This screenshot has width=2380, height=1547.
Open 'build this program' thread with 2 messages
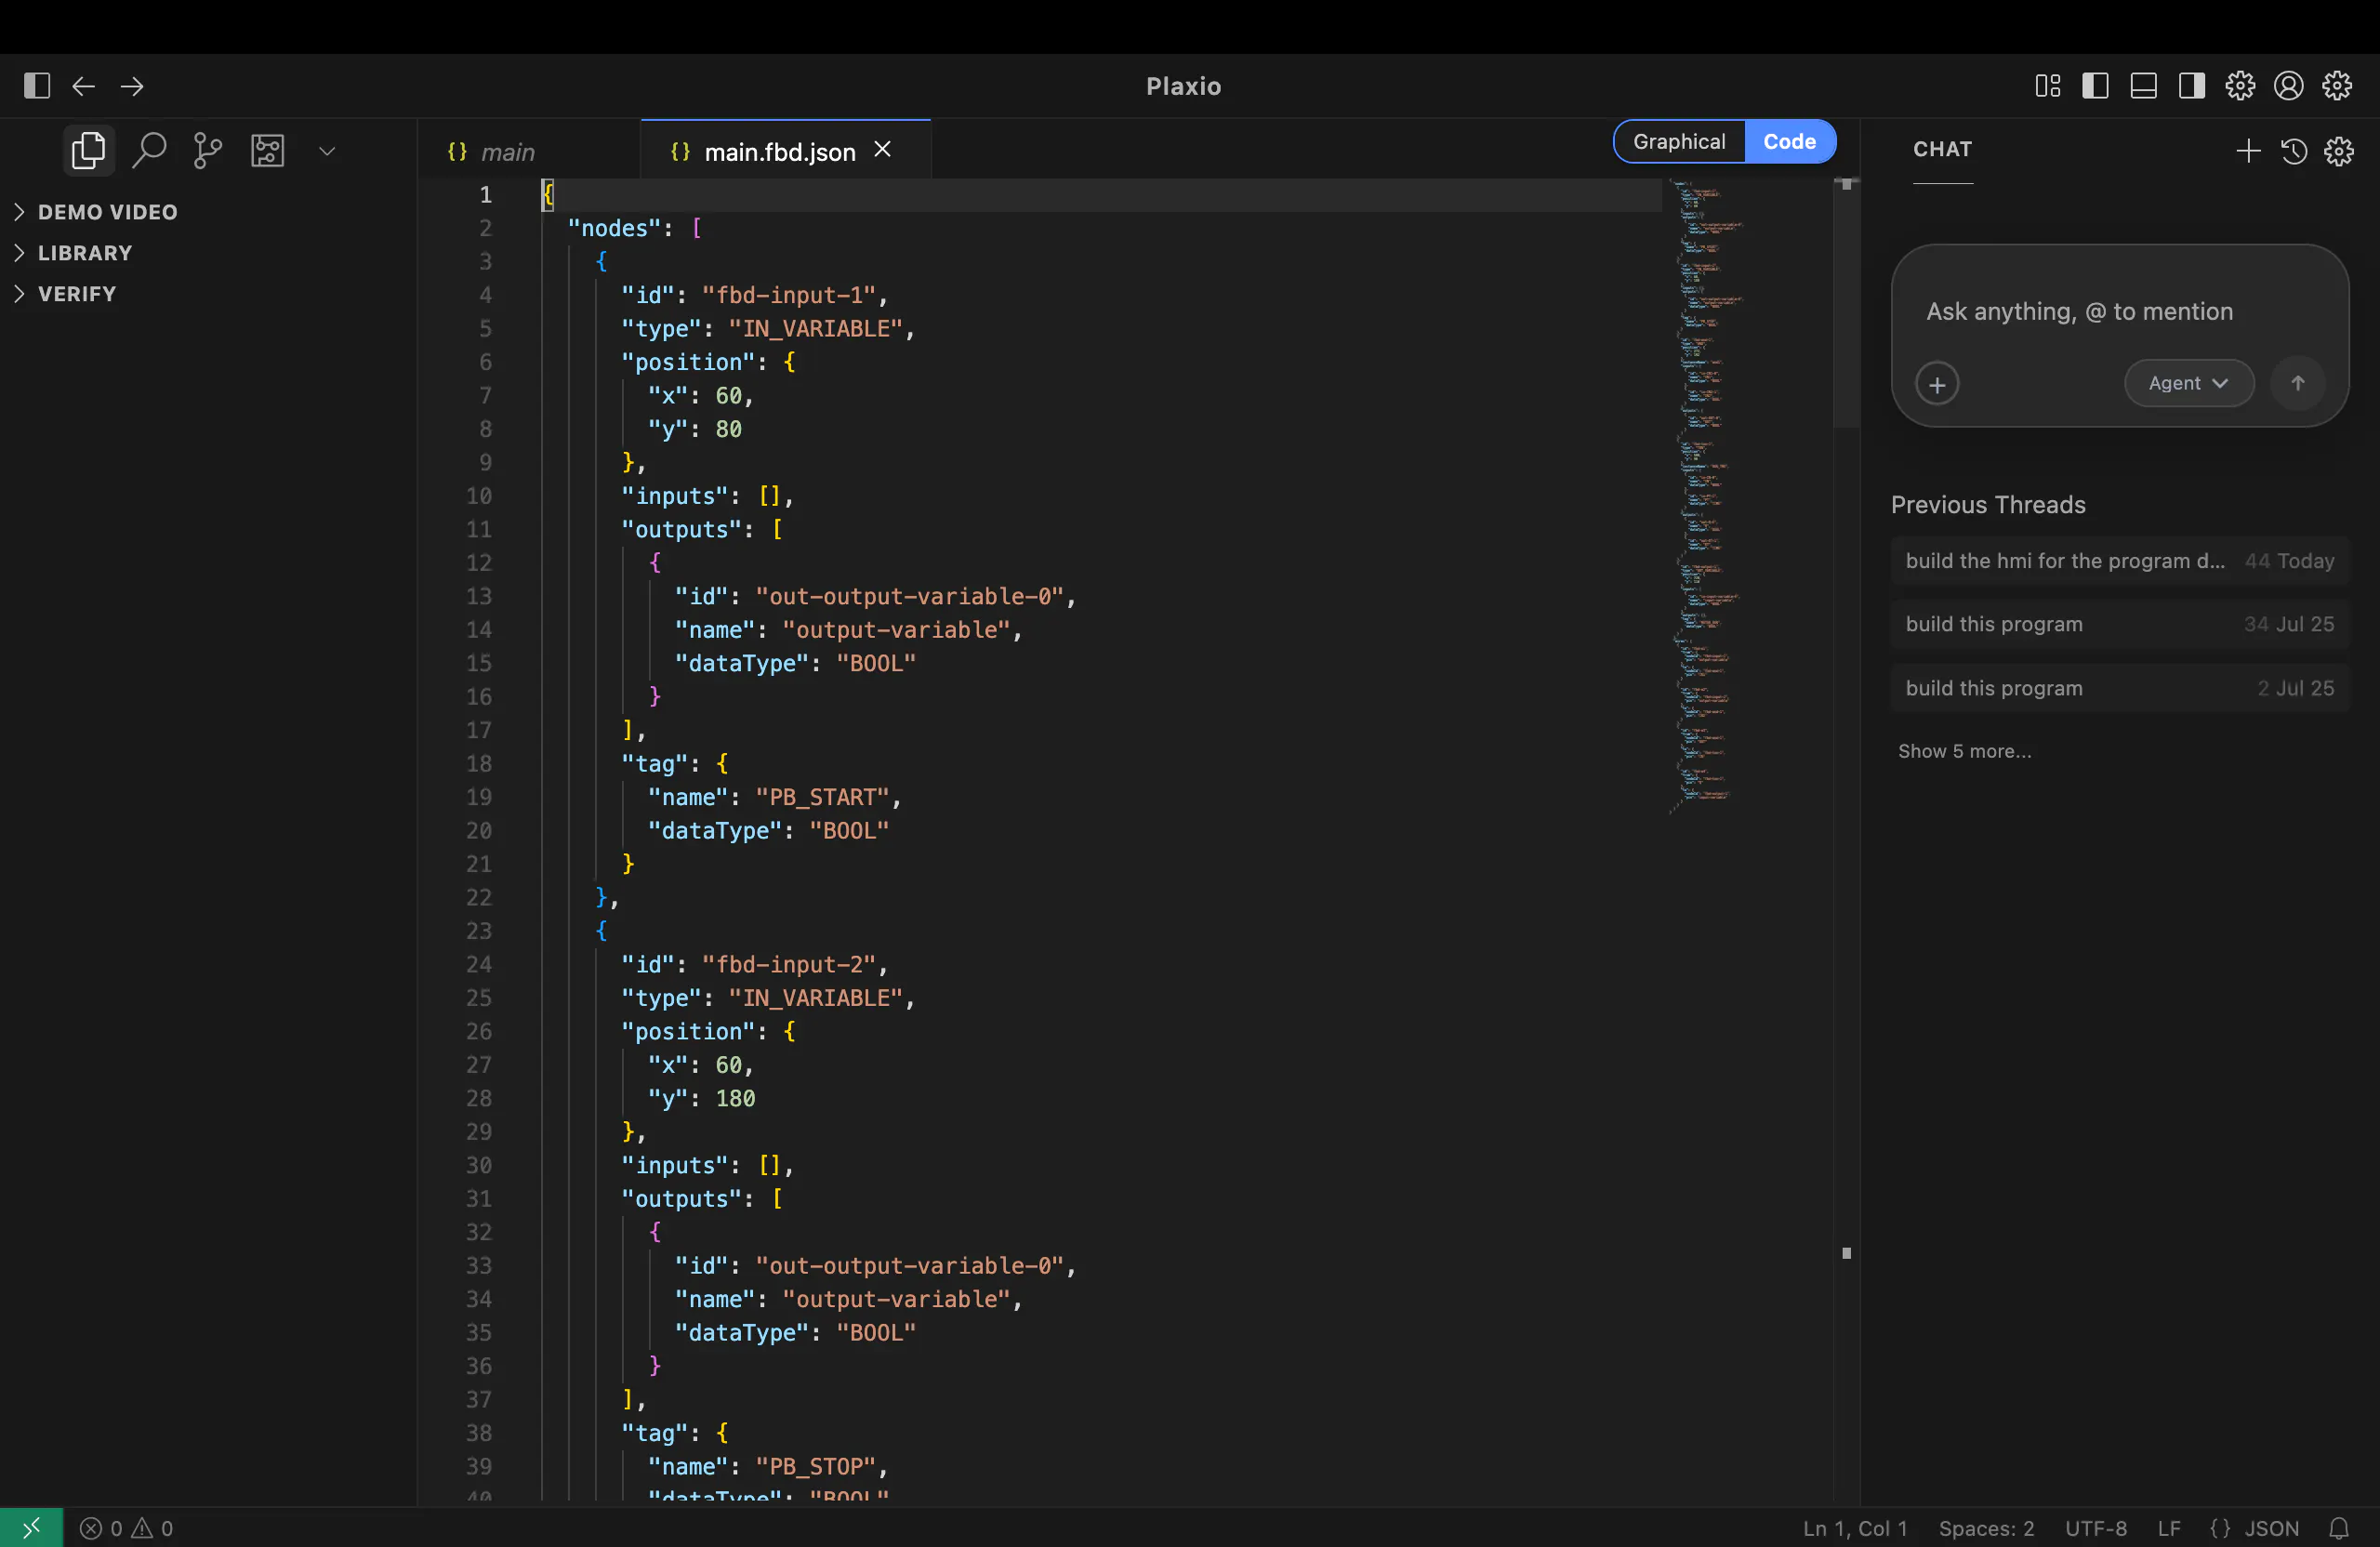coord(2119,688)
